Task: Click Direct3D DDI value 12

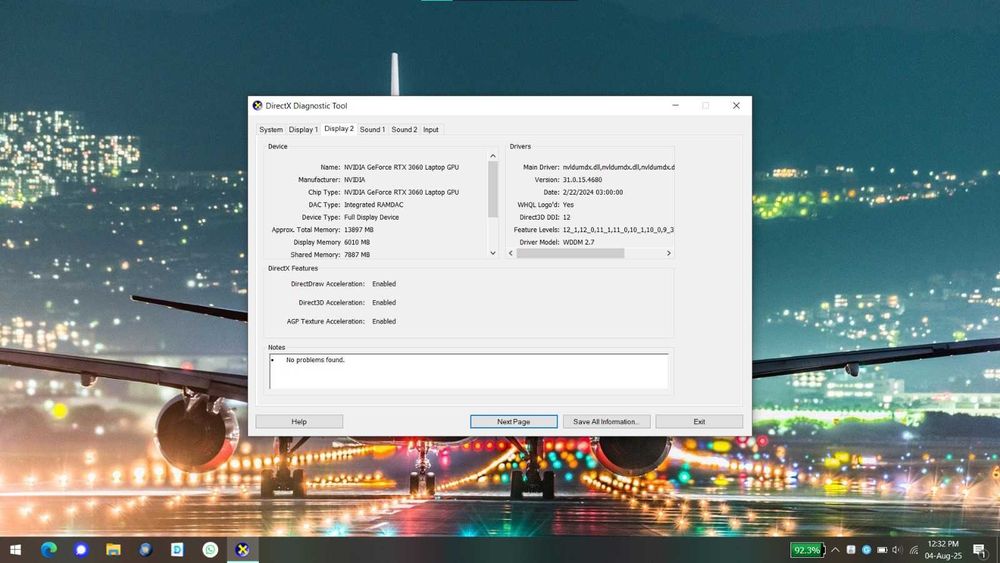Action: (566, 217)
